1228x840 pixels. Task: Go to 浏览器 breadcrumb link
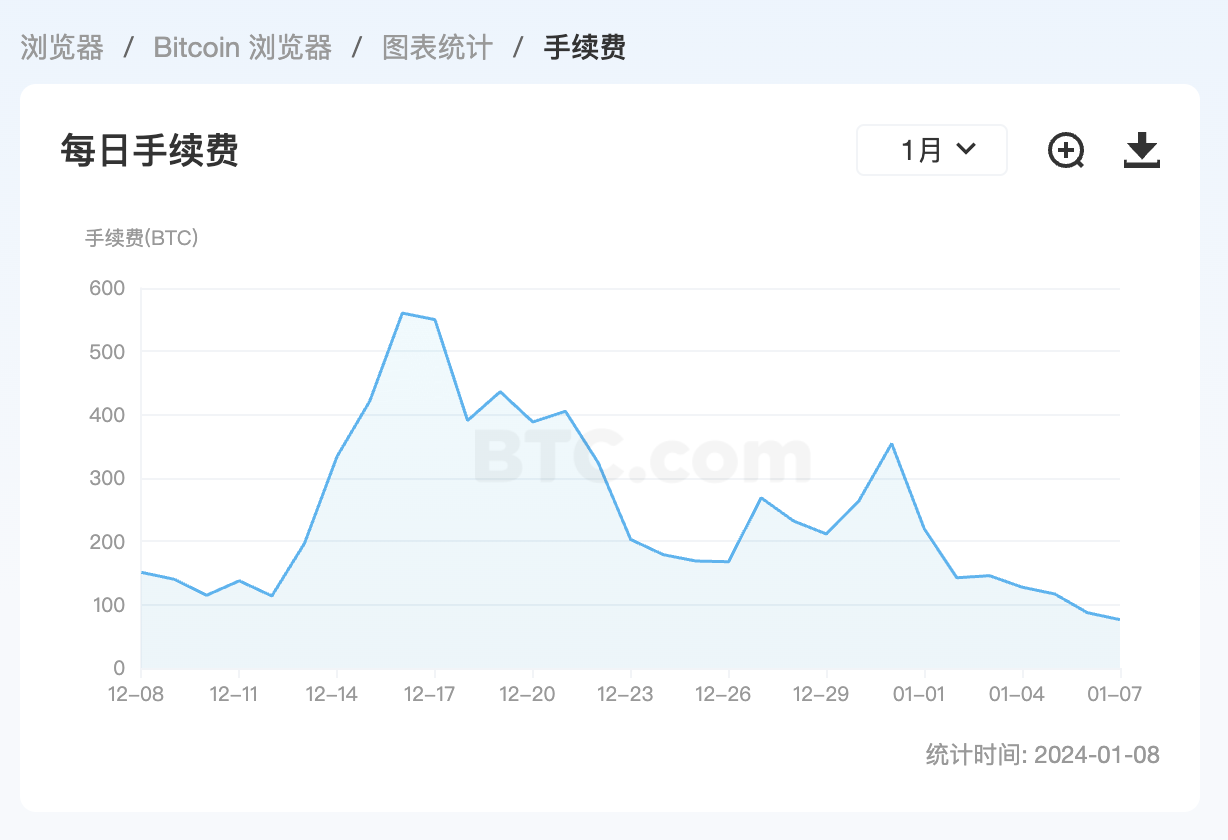(x=62, y=47)
